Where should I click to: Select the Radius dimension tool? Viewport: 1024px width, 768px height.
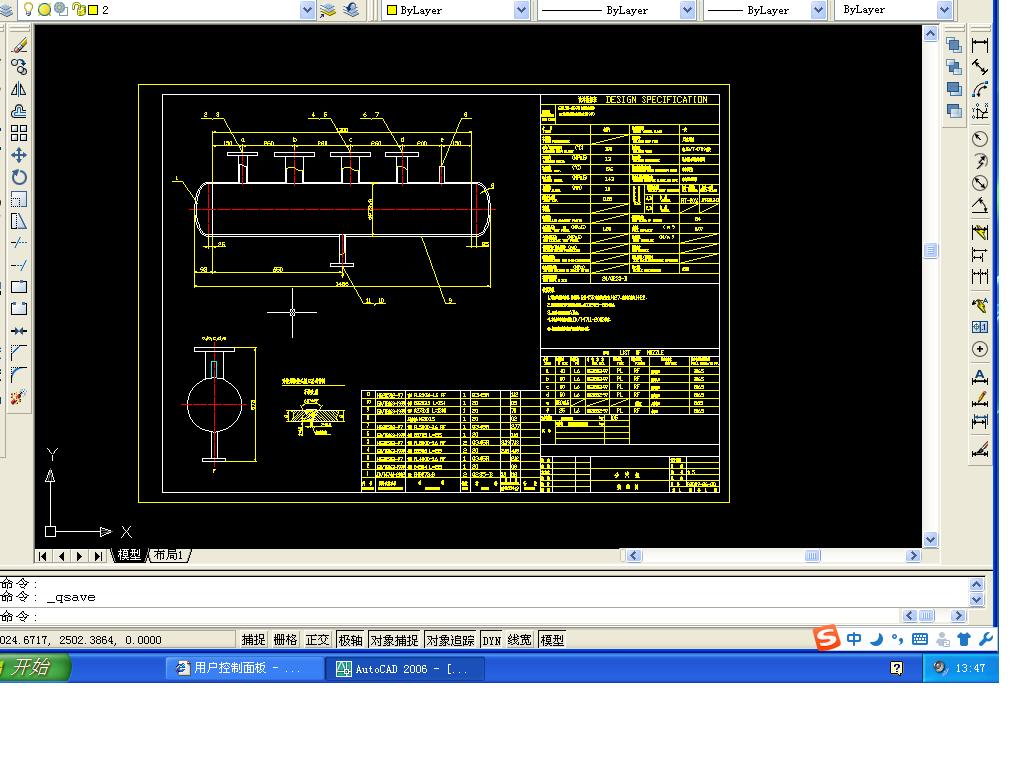980,139
